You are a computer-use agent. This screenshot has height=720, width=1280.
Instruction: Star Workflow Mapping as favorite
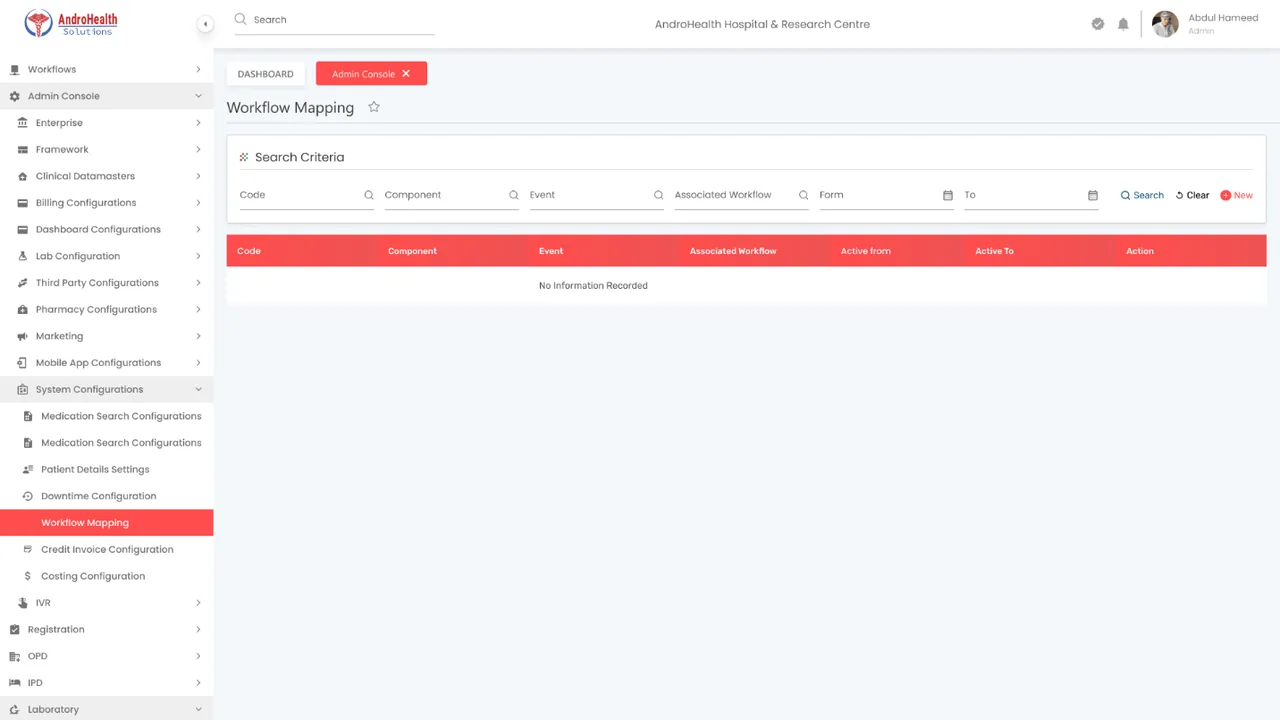(374, 107)
